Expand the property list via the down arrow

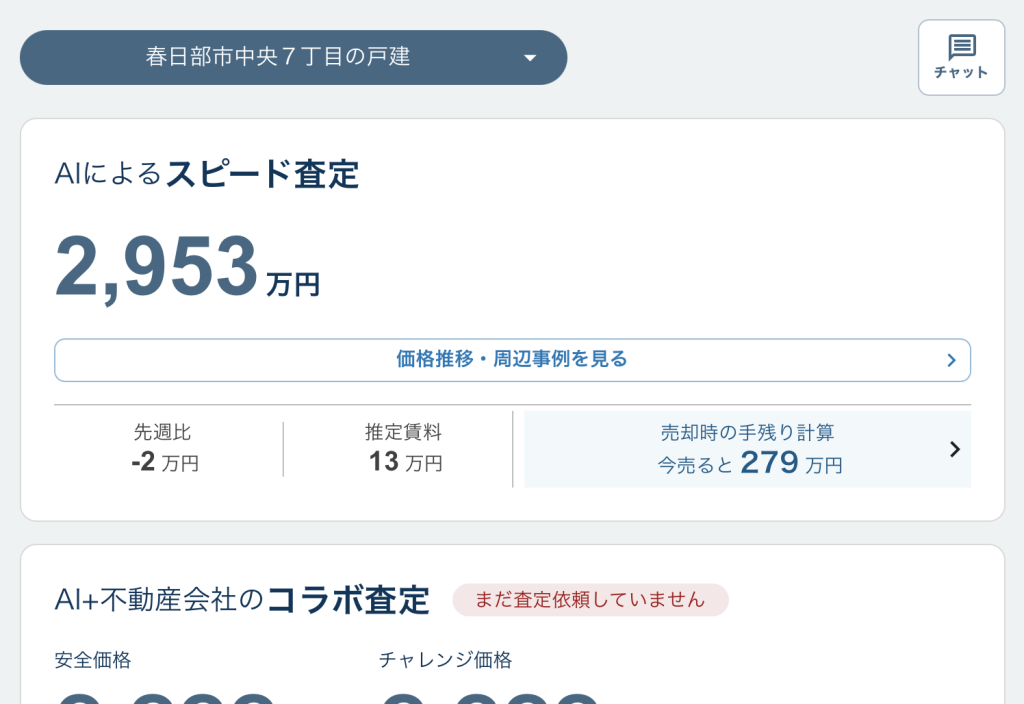point(530,58)
